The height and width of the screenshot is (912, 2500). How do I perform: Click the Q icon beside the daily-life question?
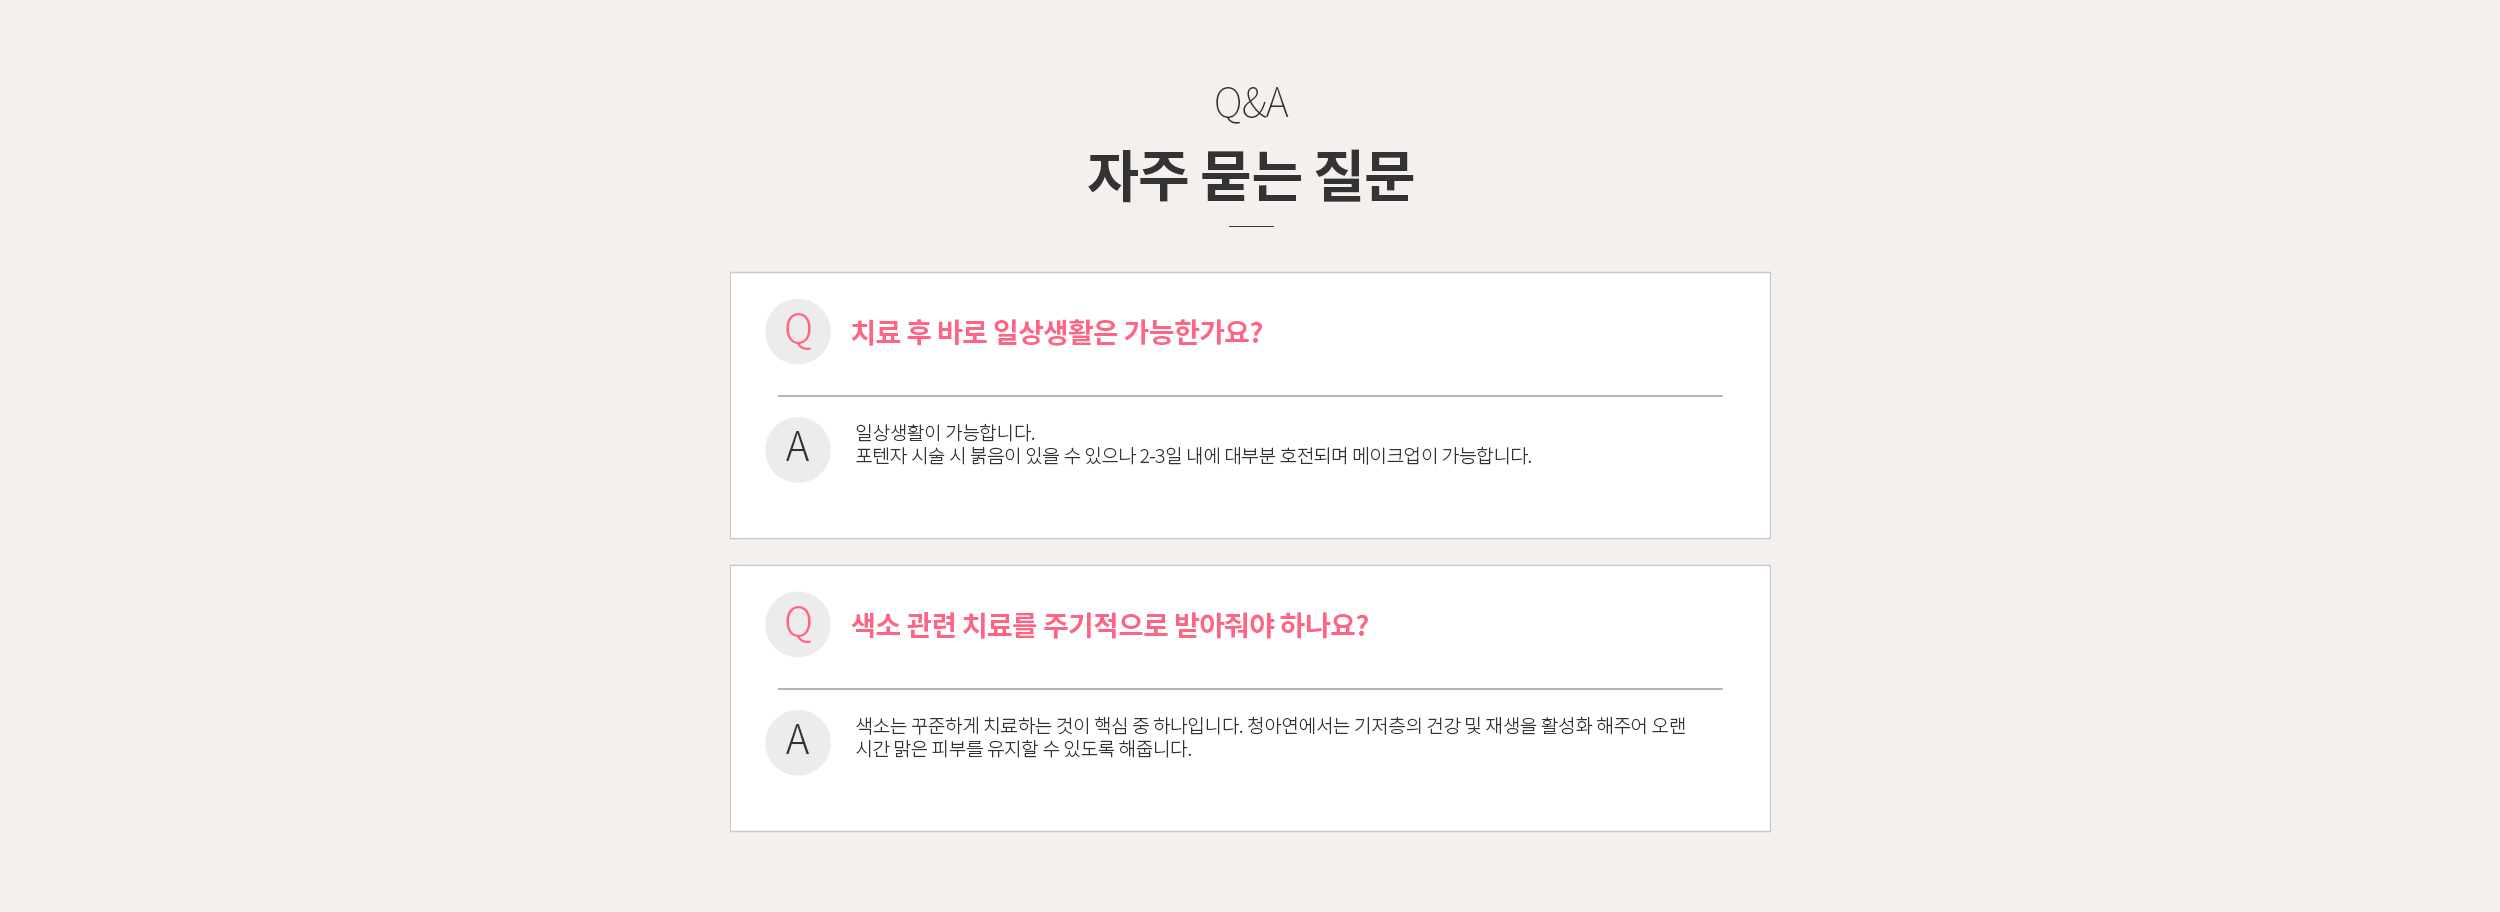click(x=798, y=332)
